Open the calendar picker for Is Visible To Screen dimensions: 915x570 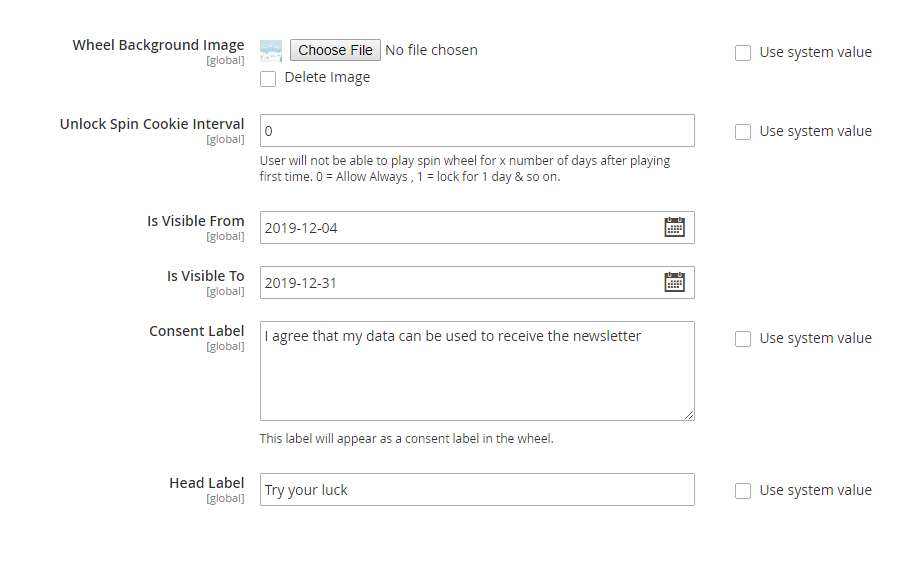click(x=675, y=282)
